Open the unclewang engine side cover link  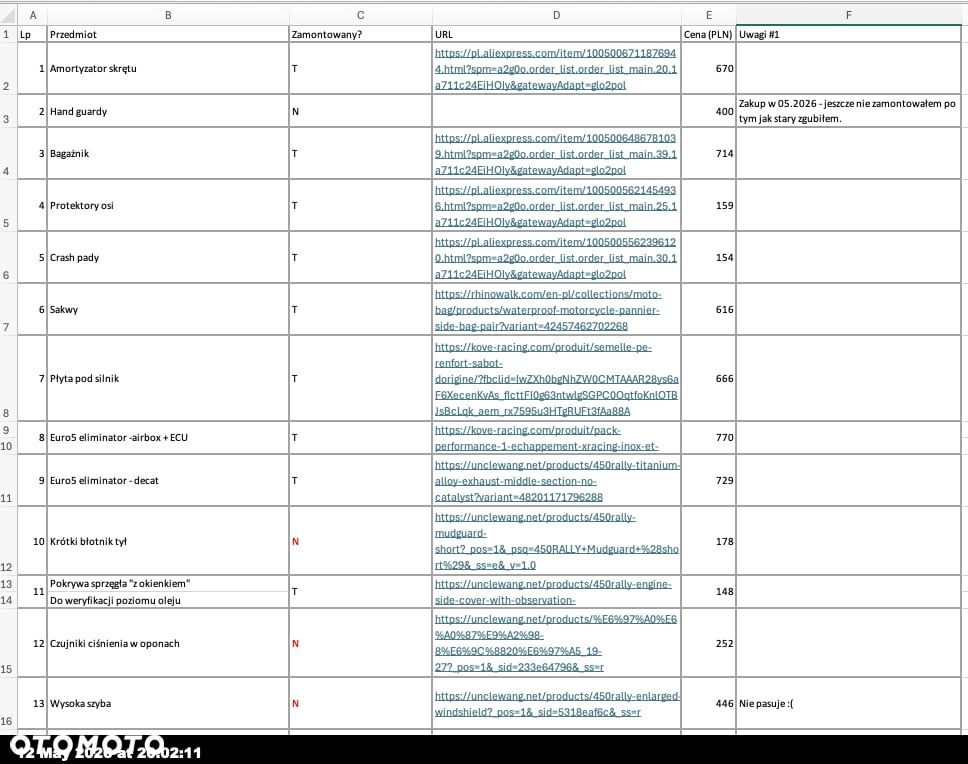[553, 592]
